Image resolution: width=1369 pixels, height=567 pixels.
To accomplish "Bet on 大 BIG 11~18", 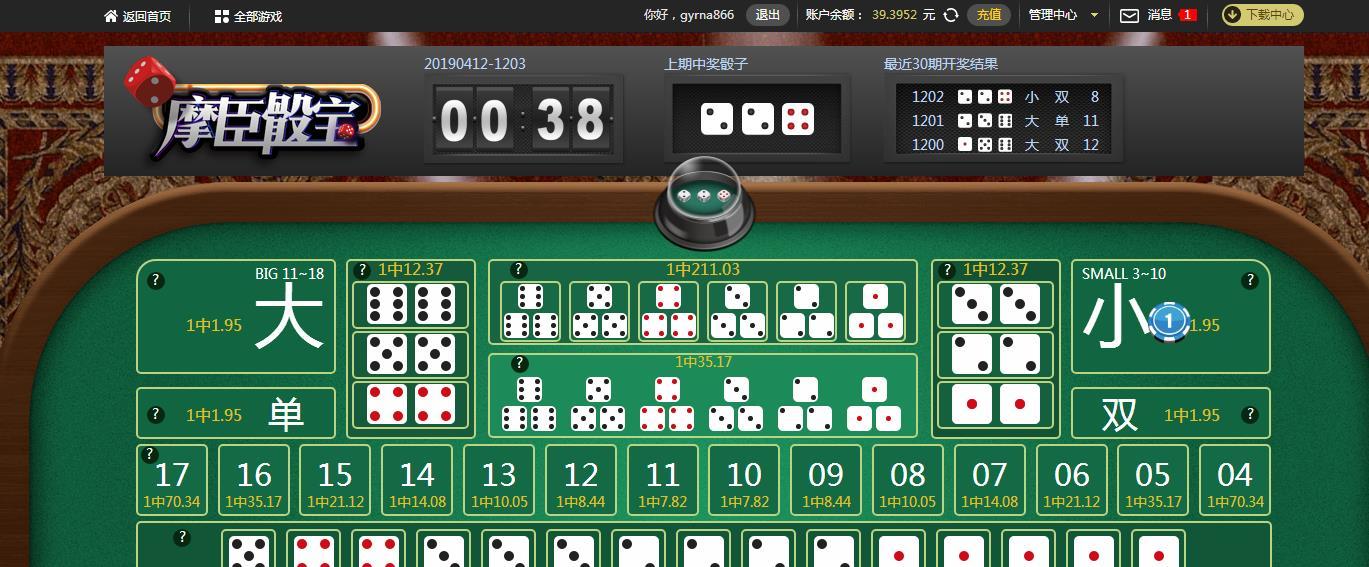I will tap(236, 317).
